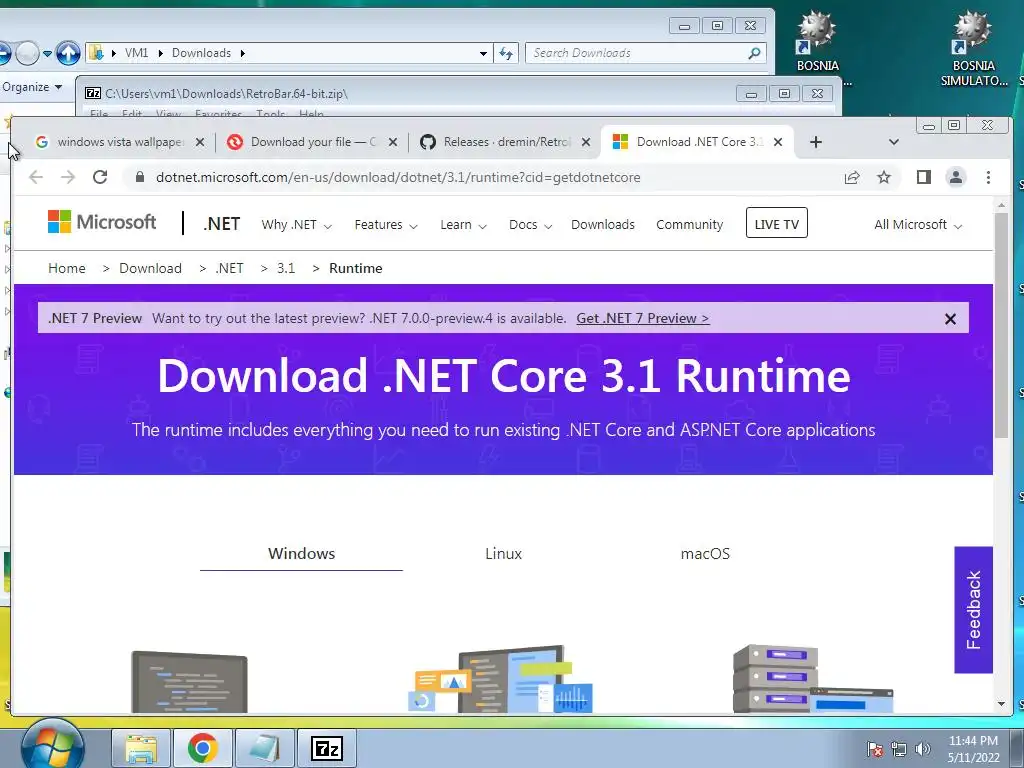
Task: Open Action Center flag tray icon
Action: 875,749
